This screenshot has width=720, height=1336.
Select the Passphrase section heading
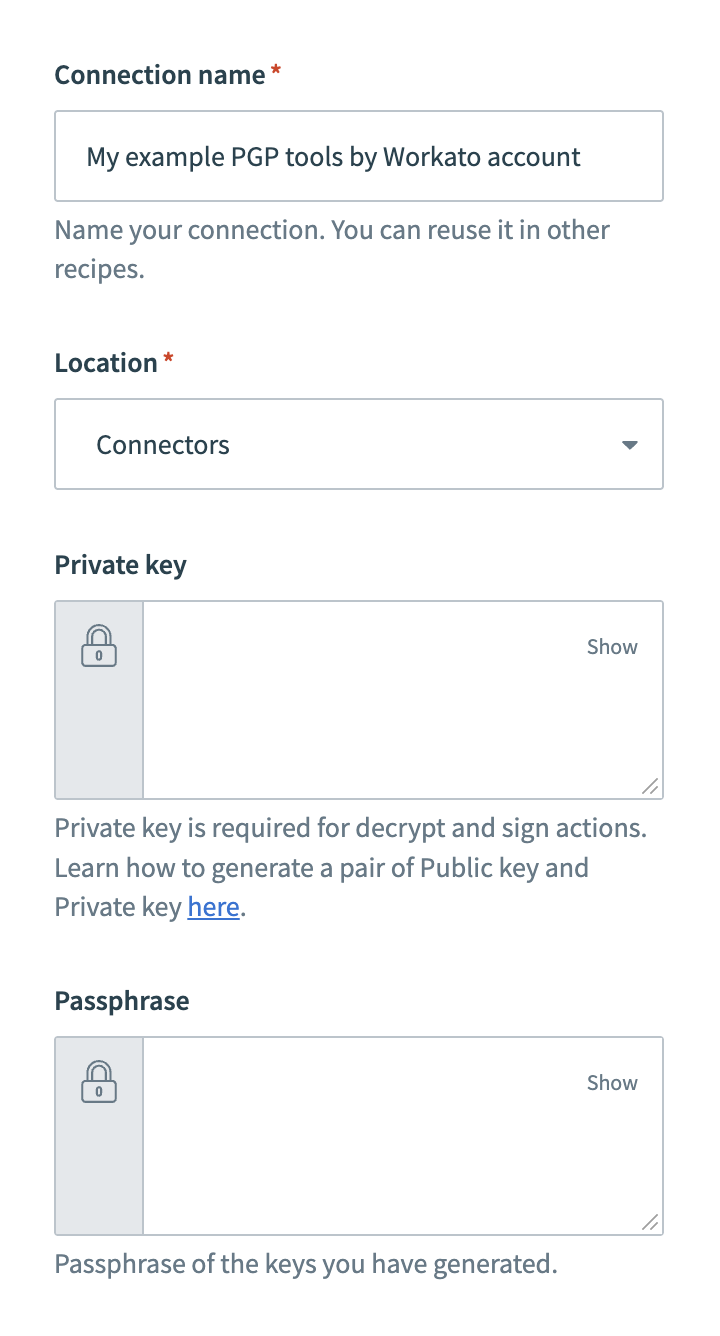coord(121,1000)
